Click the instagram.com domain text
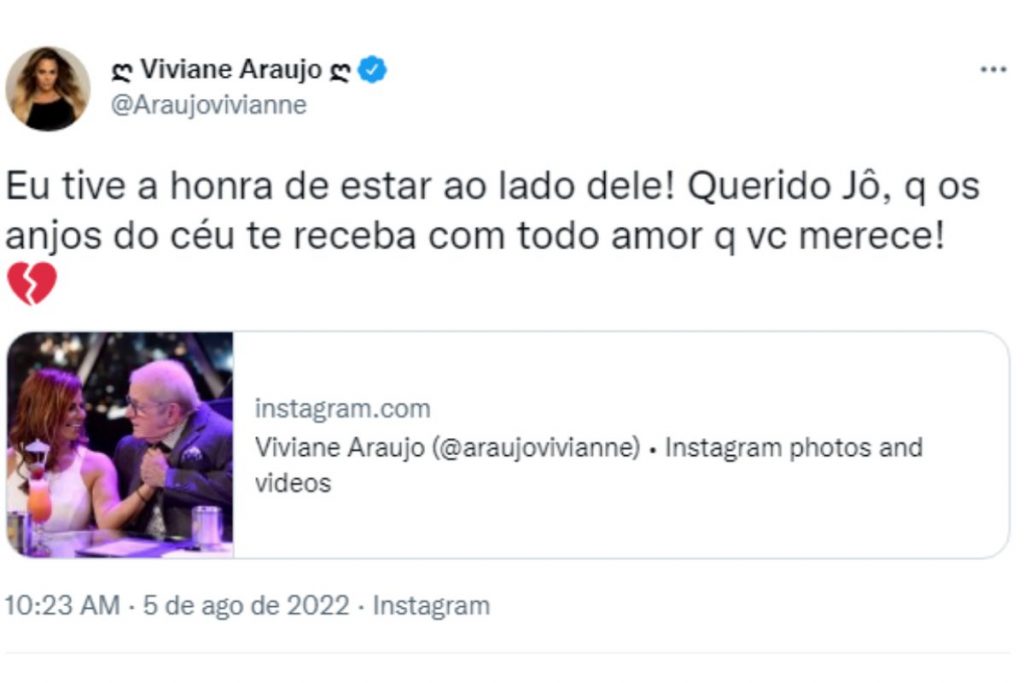 point(343,408)
